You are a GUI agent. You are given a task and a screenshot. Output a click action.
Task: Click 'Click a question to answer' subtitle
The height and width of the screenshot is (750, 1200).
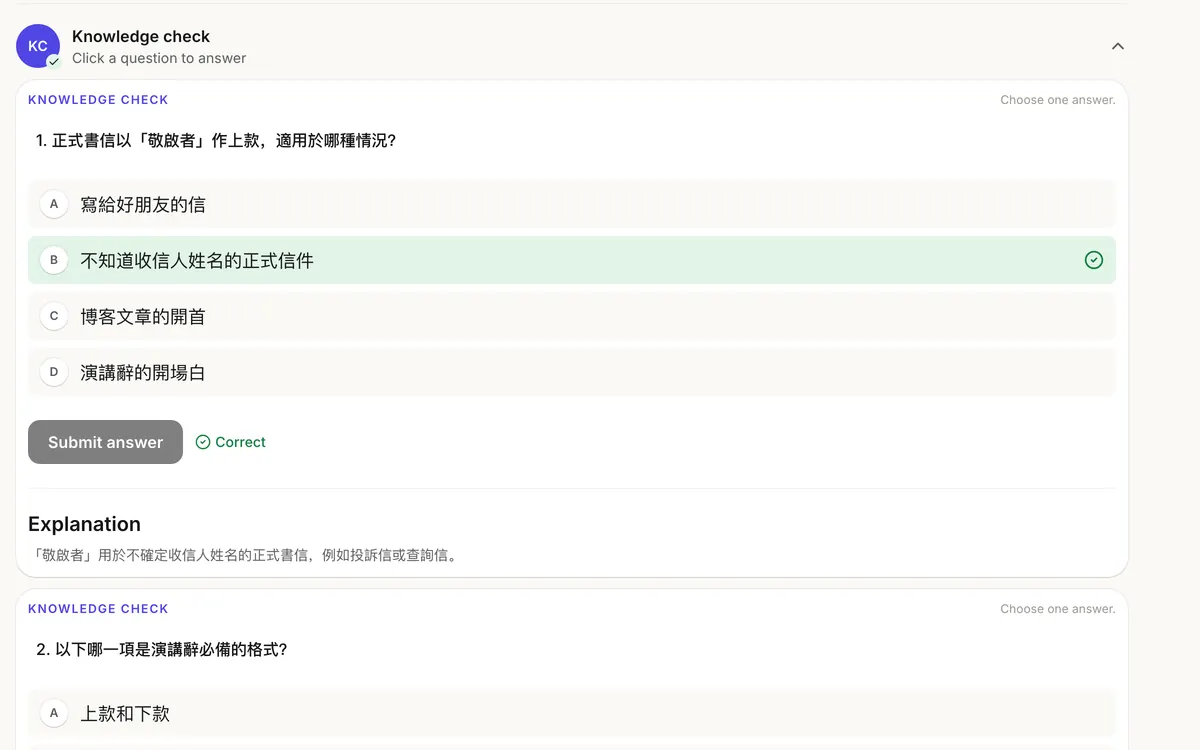coord(159,58)
